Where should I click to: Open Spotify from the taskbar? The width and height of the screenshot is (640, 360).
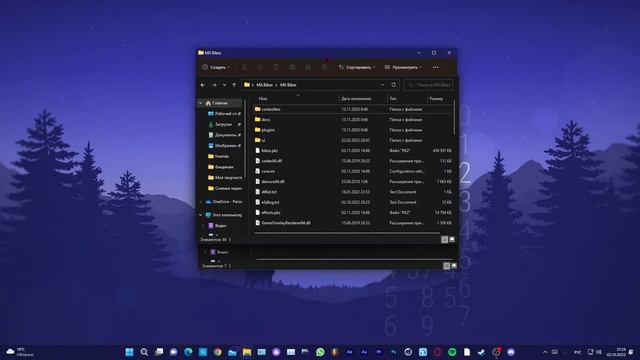tap(452, 352)
